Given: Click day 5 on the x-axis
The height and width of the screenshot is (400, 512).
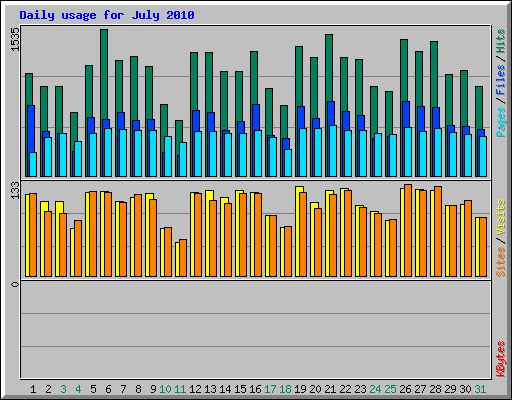Looking at the screenshot, I should [x=93, y=389].
